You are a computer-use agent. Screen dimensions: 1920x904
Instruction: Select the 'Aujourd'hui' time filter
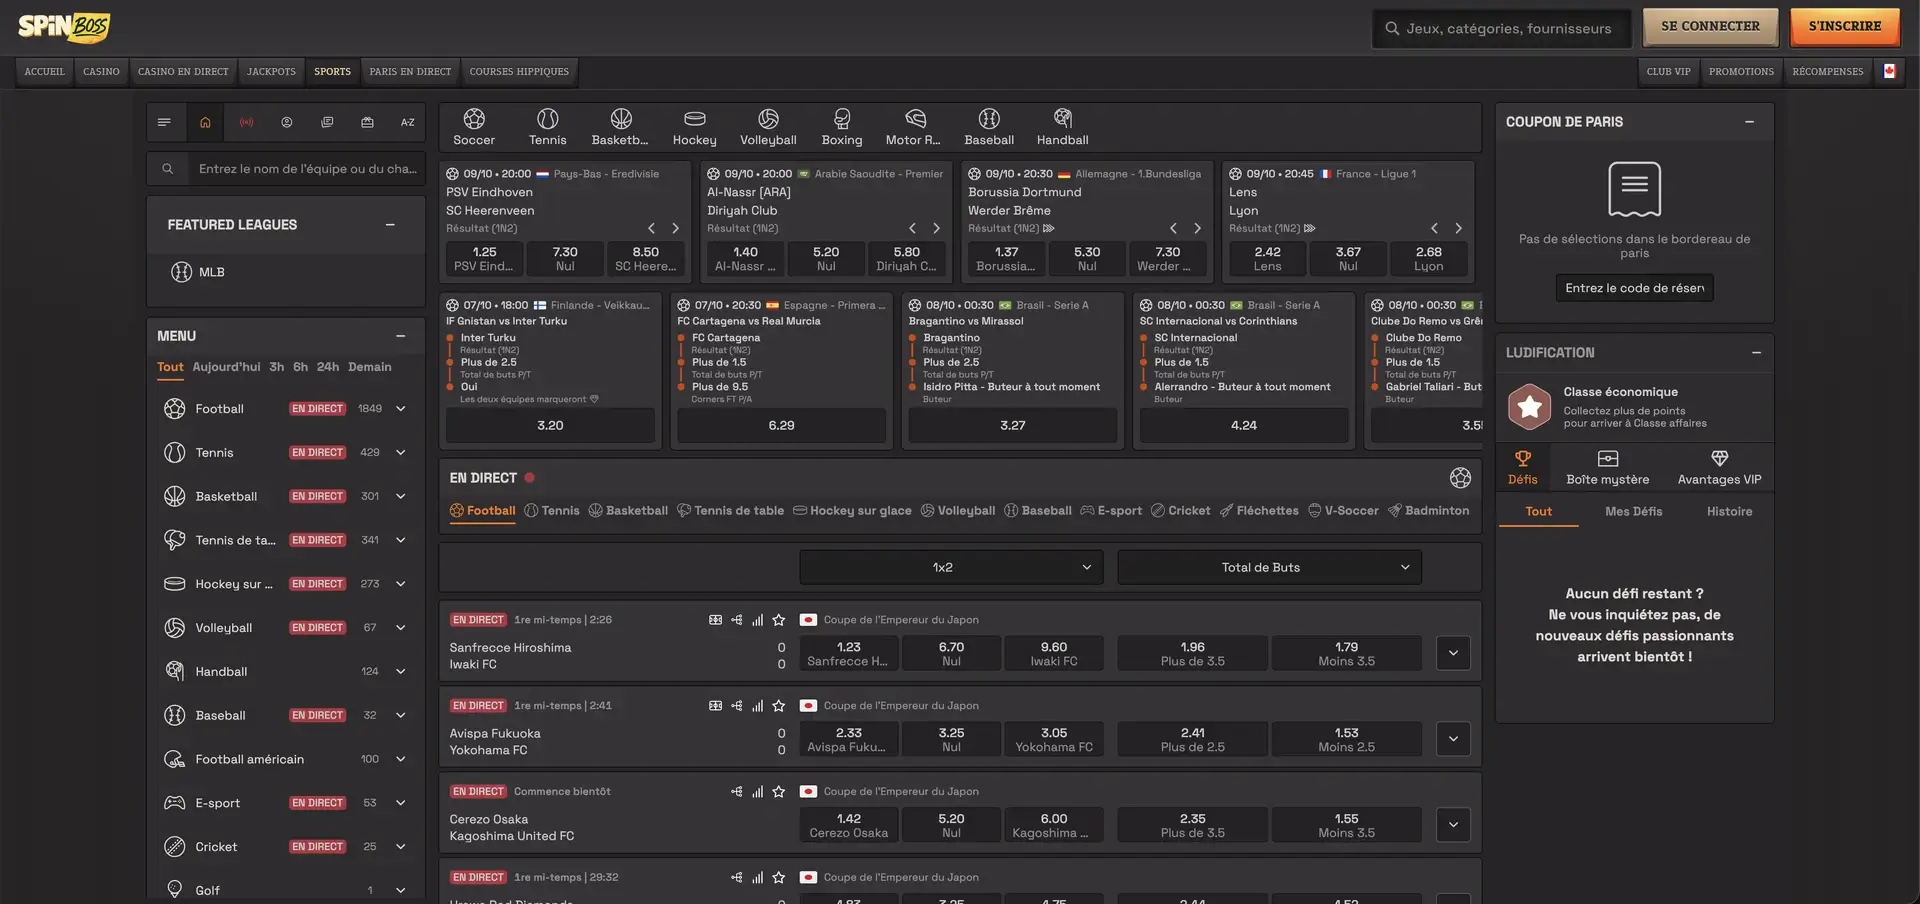pos(226,367)
